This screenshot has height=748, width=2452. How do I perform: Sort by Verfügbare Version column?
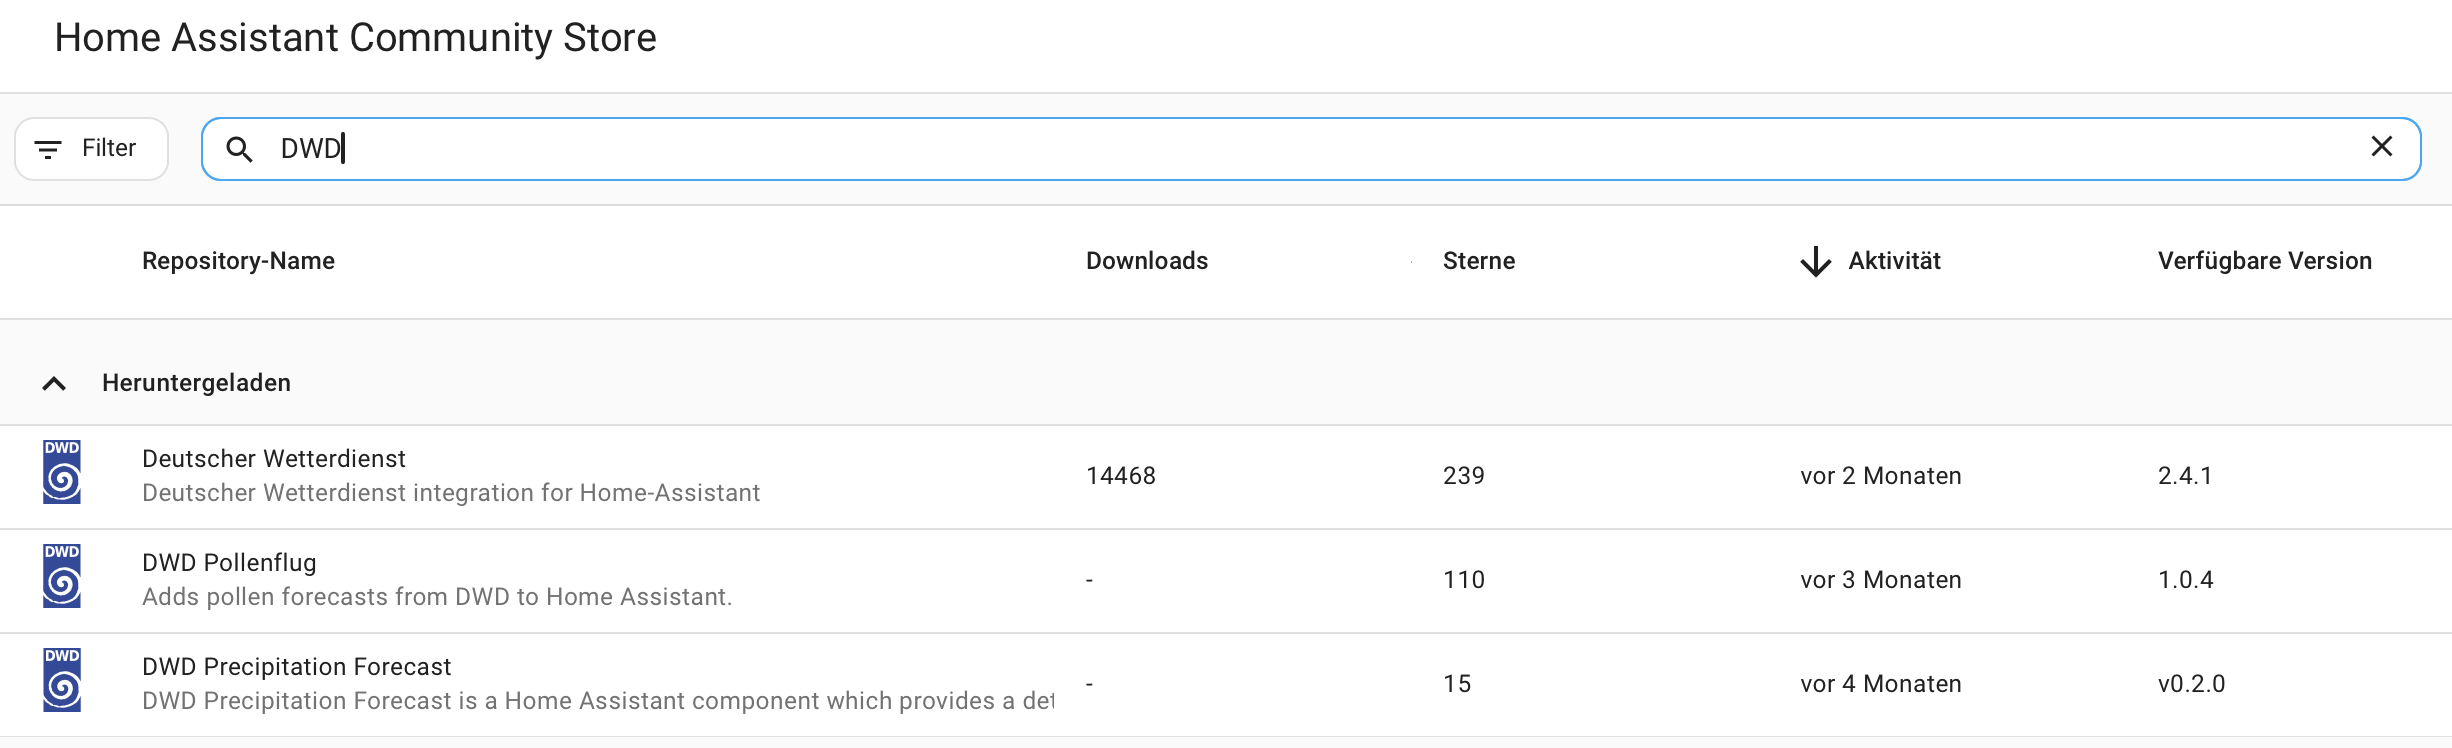click(x=2264, y=261)
